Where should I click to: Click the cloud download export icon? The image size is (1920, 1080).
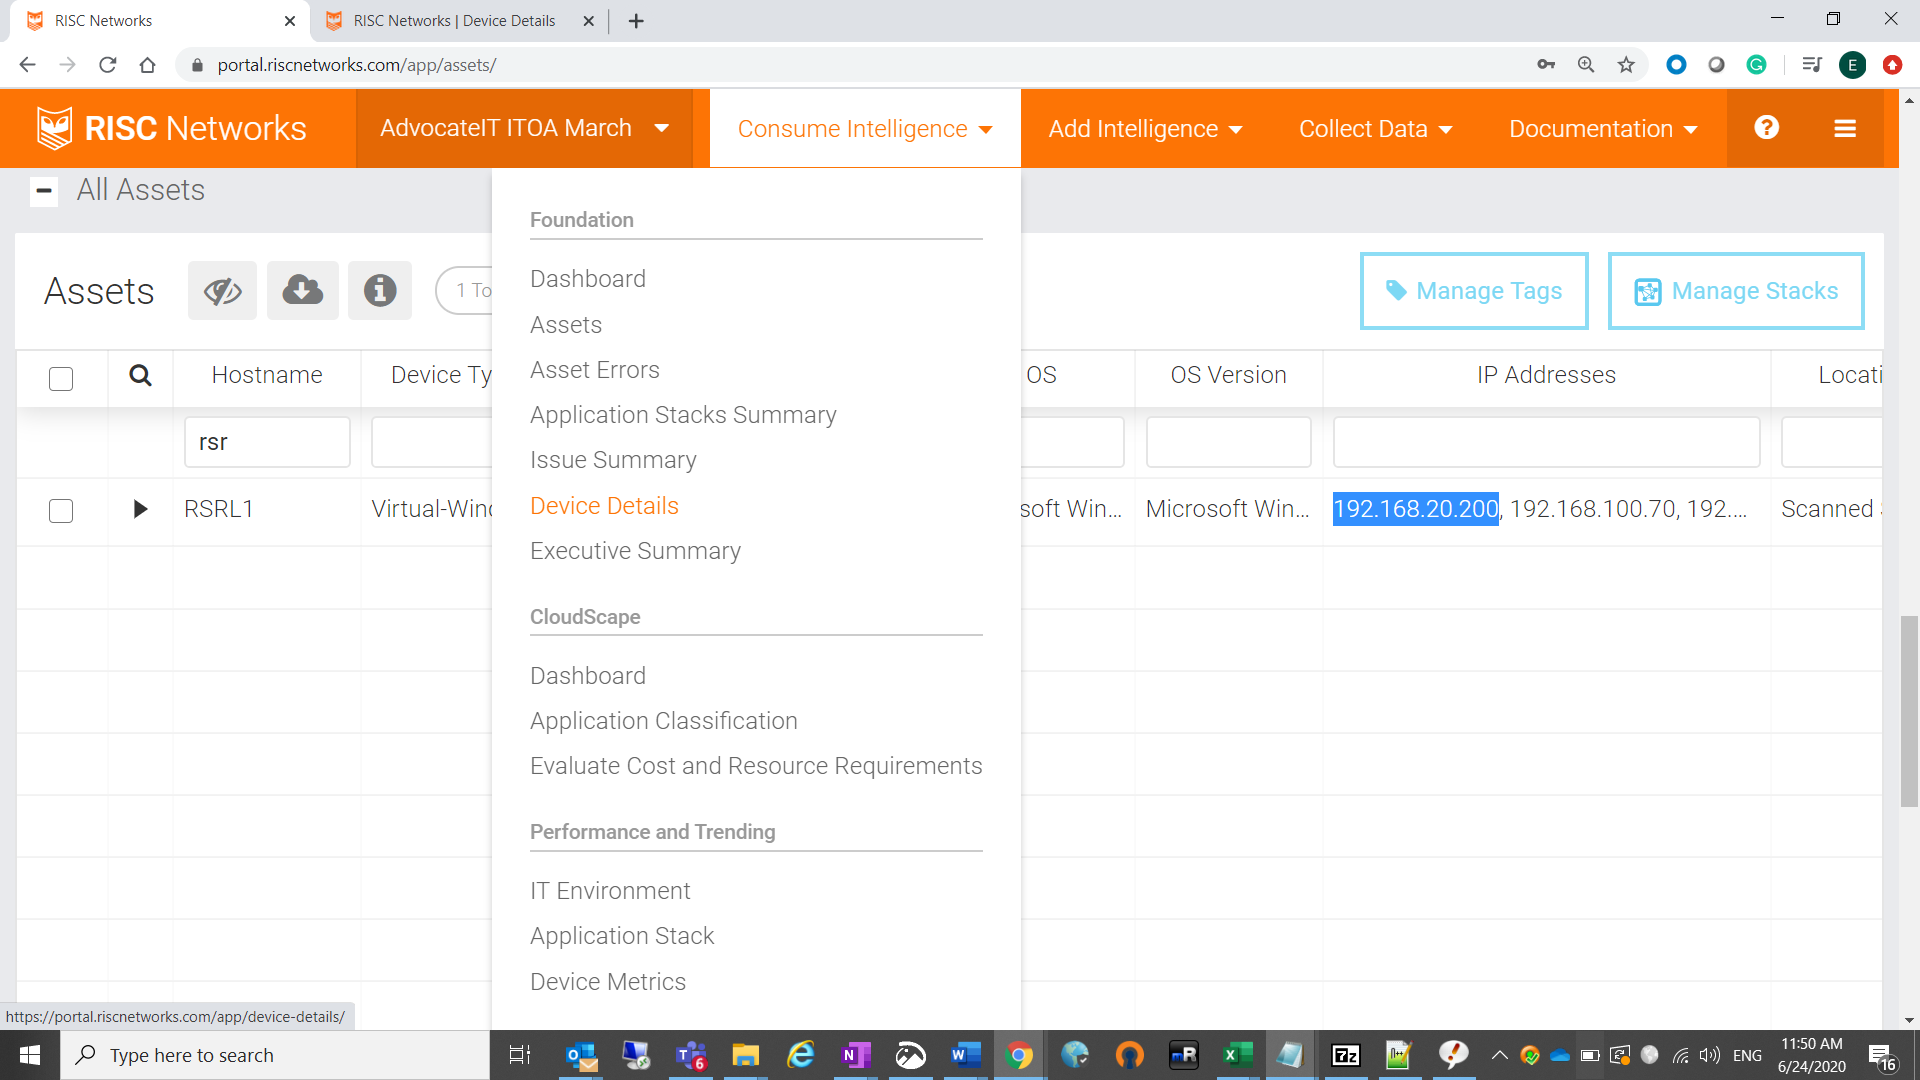pyautogui.click(x=302, y=291)
